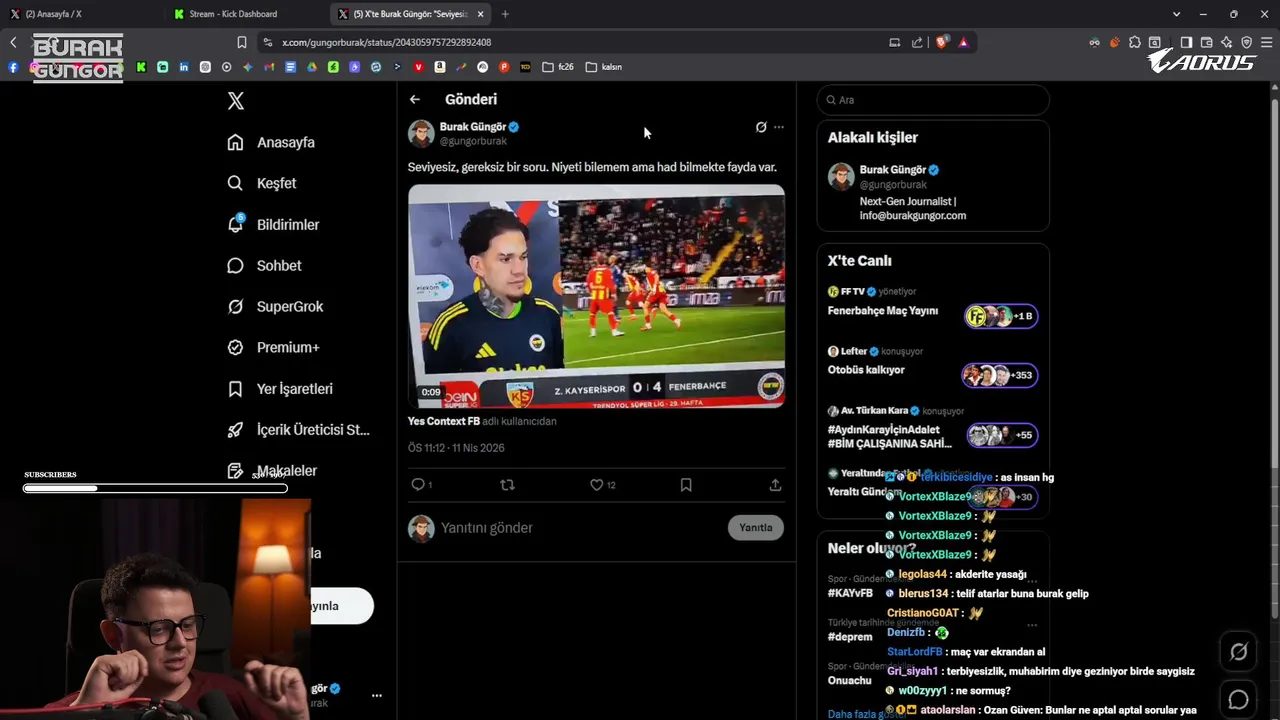Open Keşfet search page in sidebar
The width and height of the screenshot is (1280, 720).
coord(262,183)
